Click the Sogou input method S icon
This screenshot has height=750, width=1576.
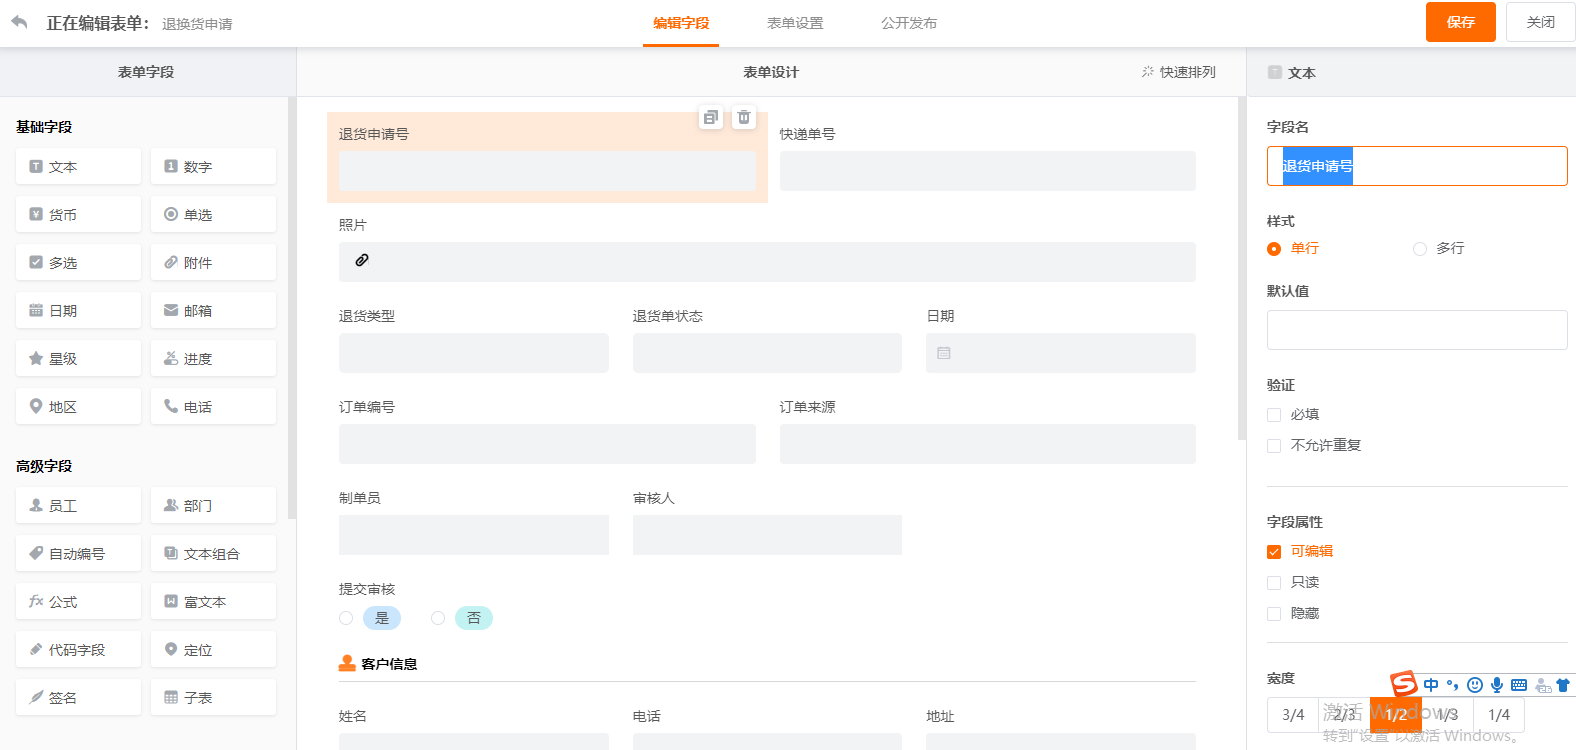(x=1404, y=684)
